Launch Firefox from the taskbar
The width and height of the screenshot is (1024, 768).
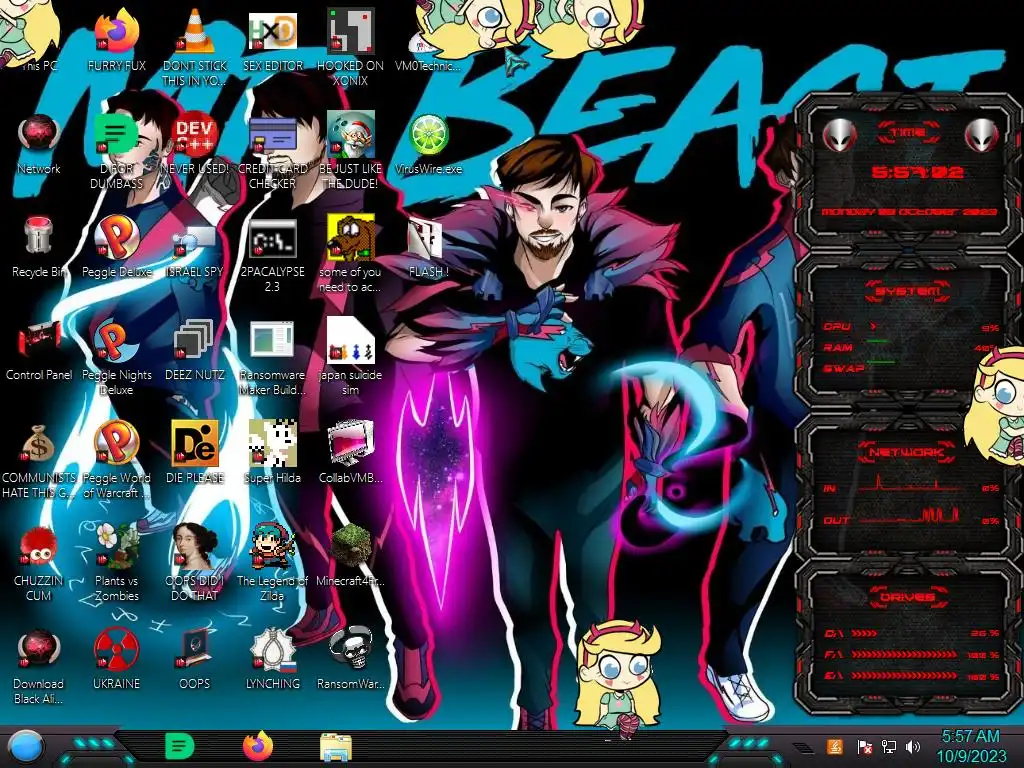(x=258, y=746)
